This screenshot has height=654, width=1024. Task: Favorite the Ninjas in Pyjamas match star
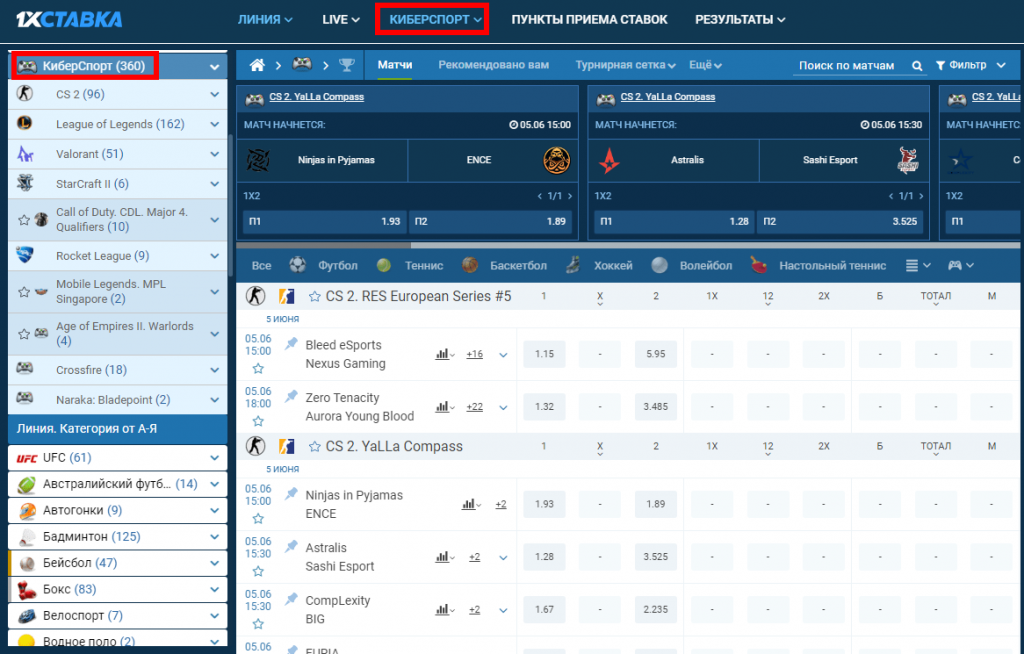pyautogui.click(x=258, y=519)
